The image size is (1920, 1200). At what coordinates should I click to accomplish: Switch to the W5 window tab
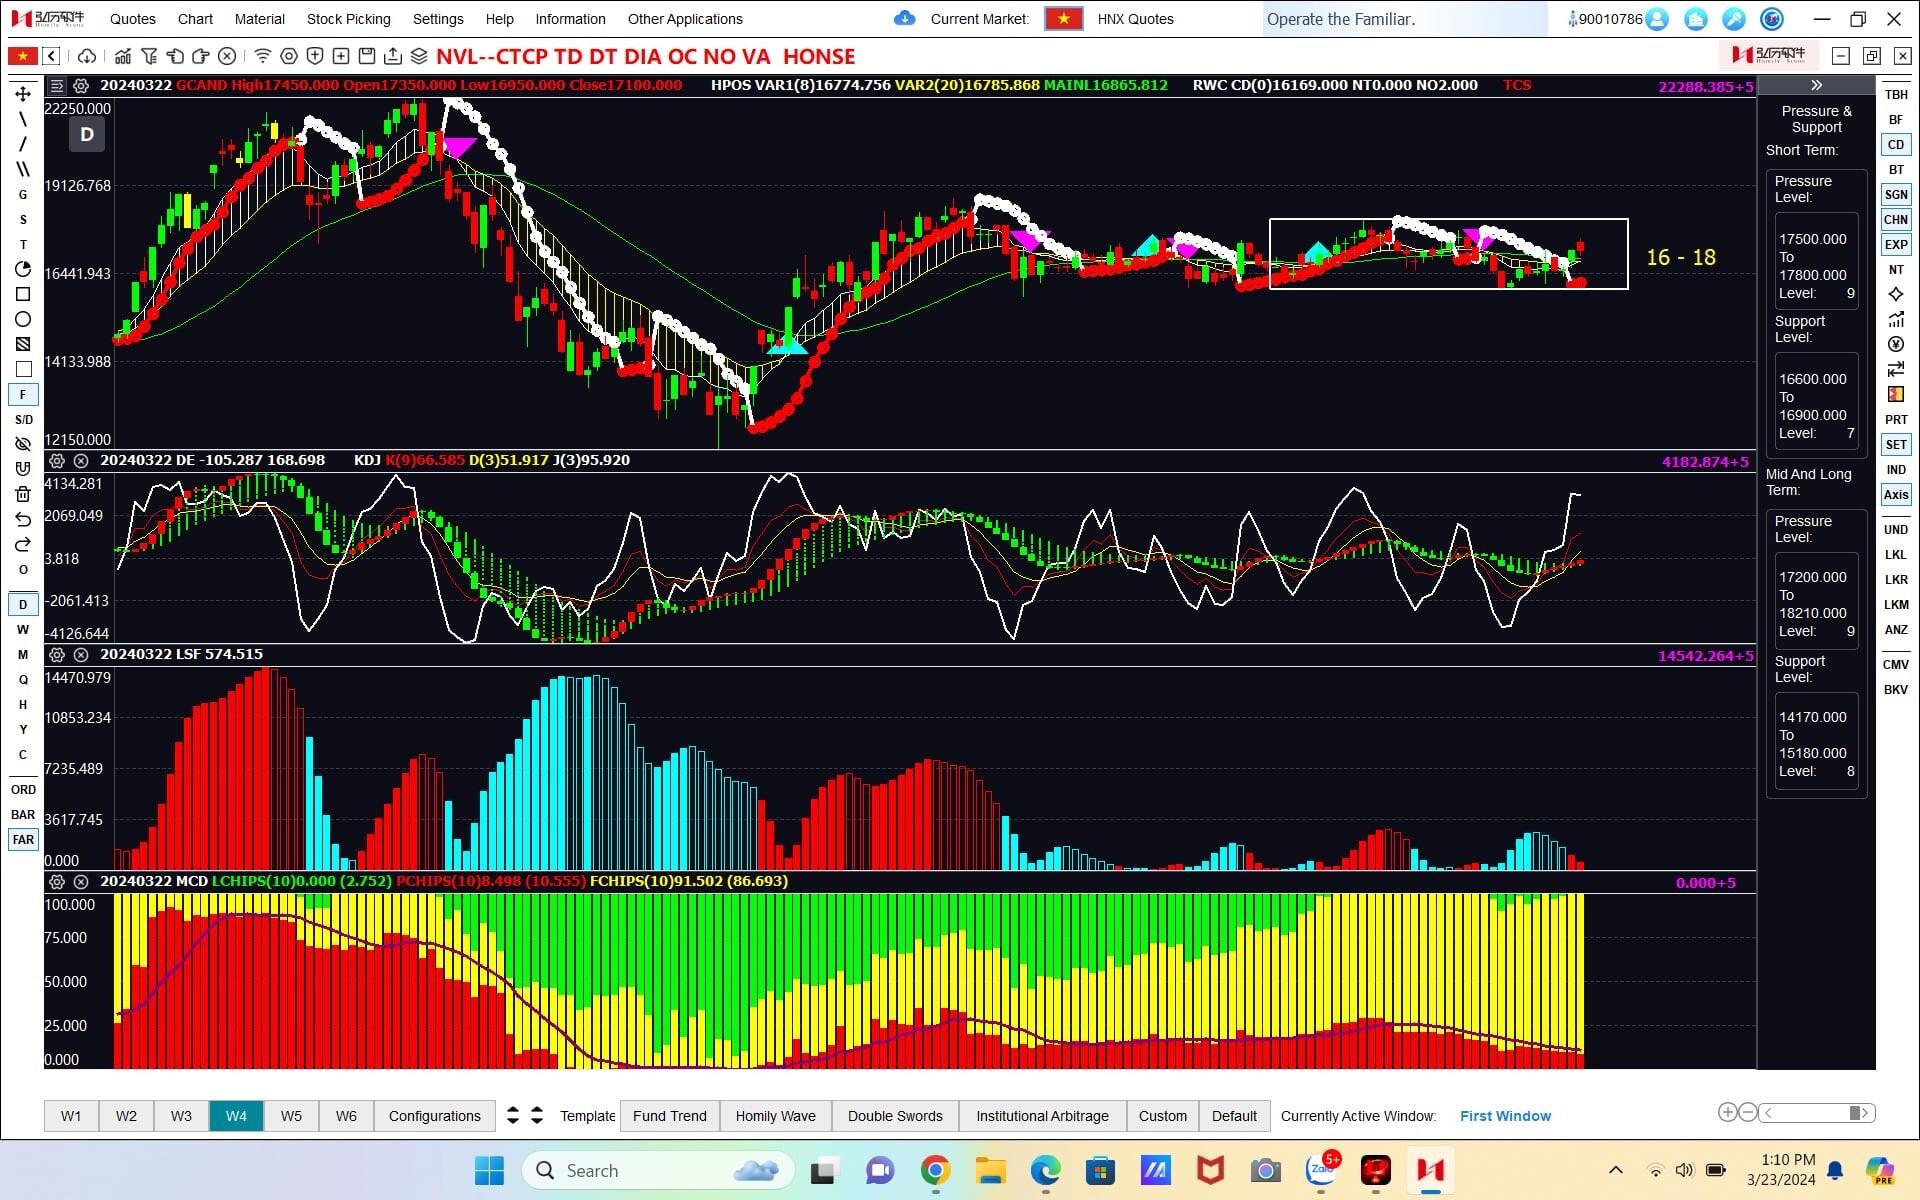(291, 1115)
